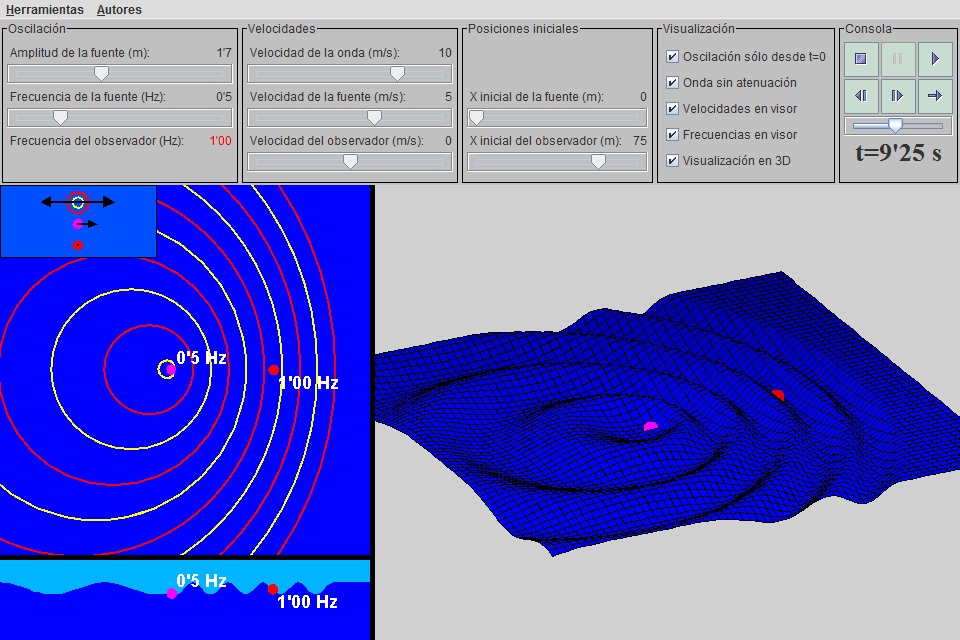Click the Consola simulation speed slider
The image size is (960, 640).
click(x=896, y=126)
